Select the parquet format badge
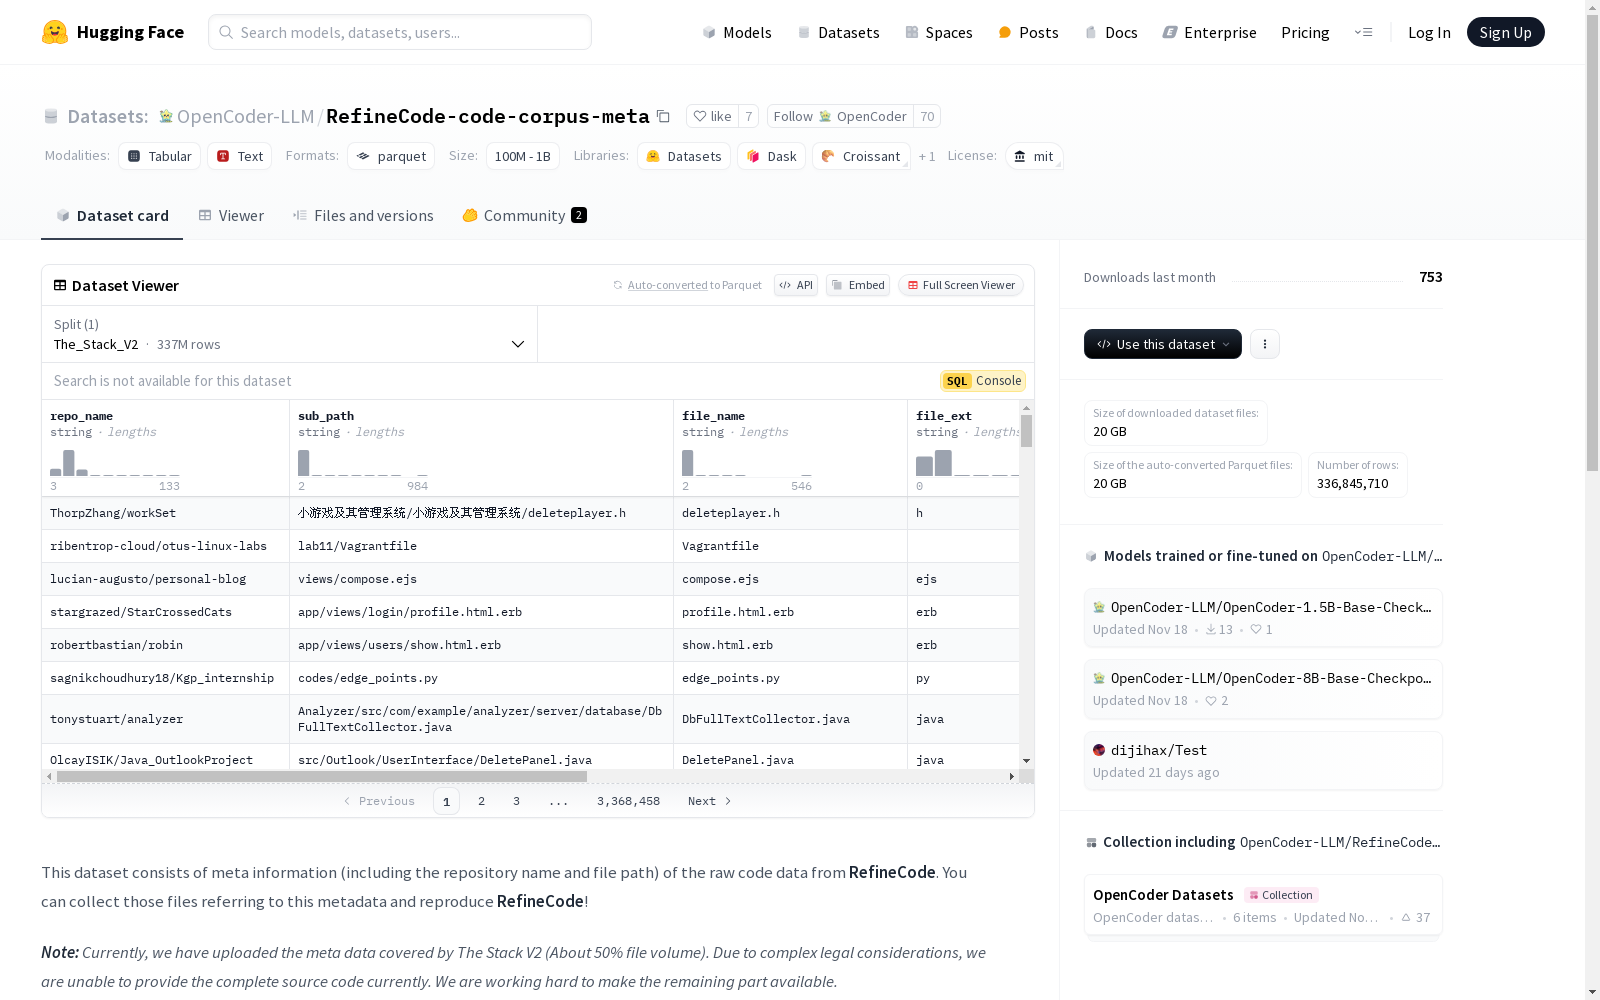This screenshot has width=1600, height=1000. point(390,156)
